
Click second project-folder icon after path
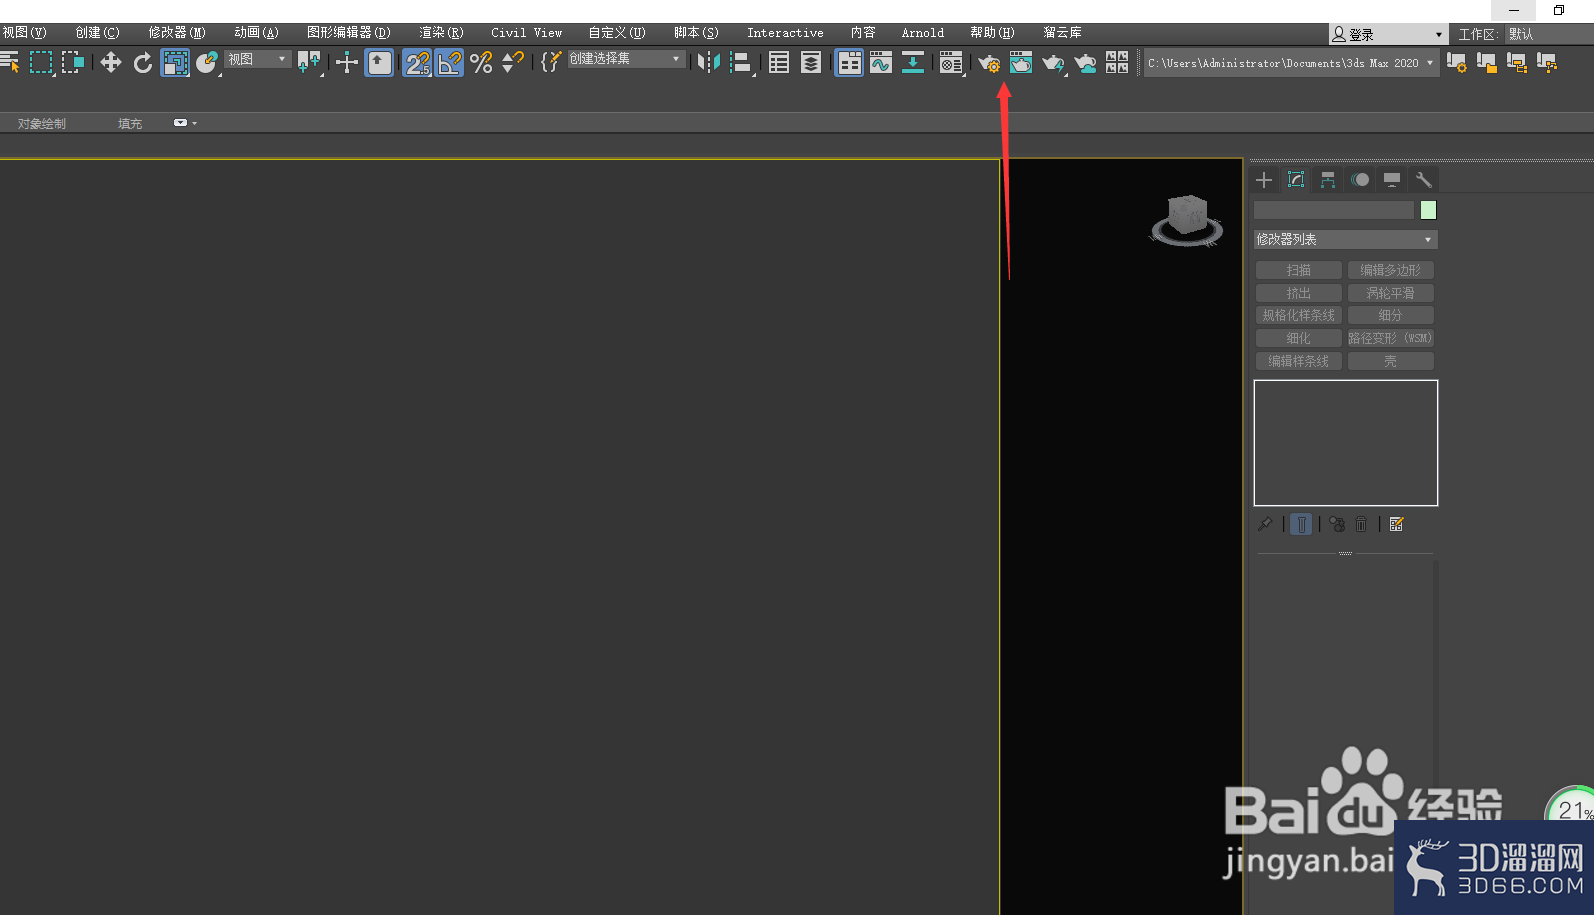(x=1487, y=63)
